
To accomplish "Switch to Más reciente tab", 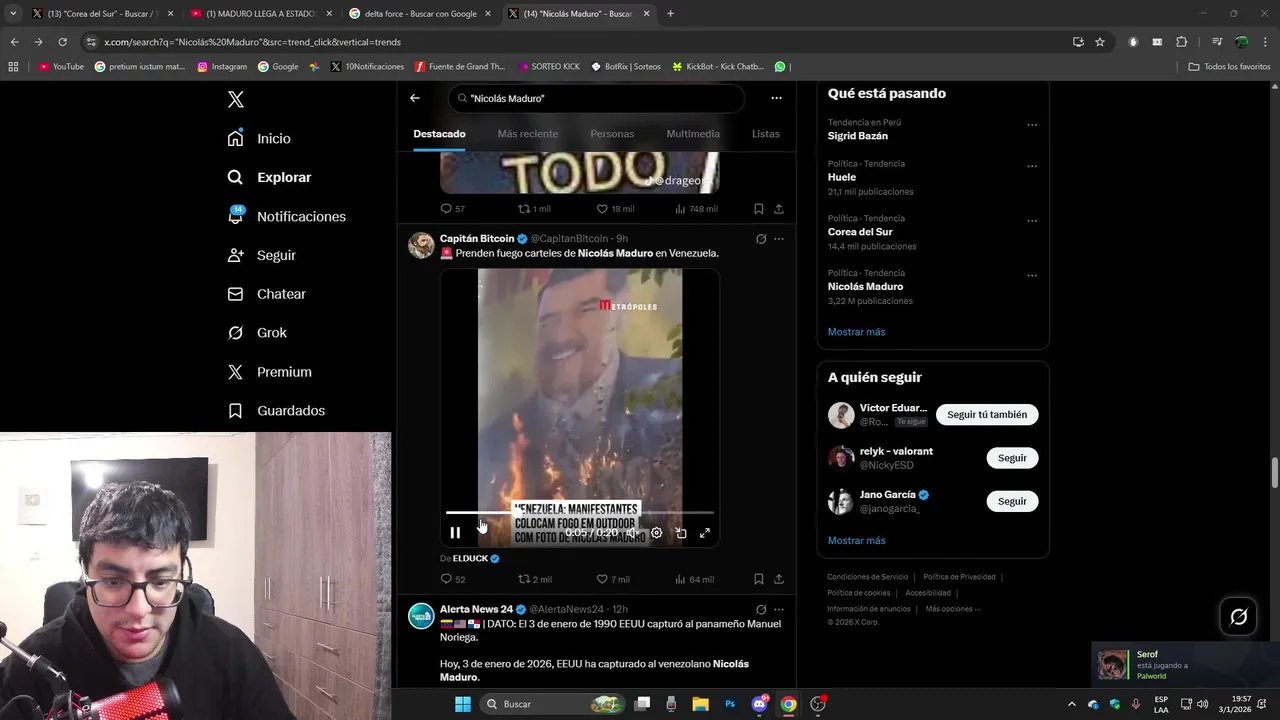I will [x=528, y=134].
